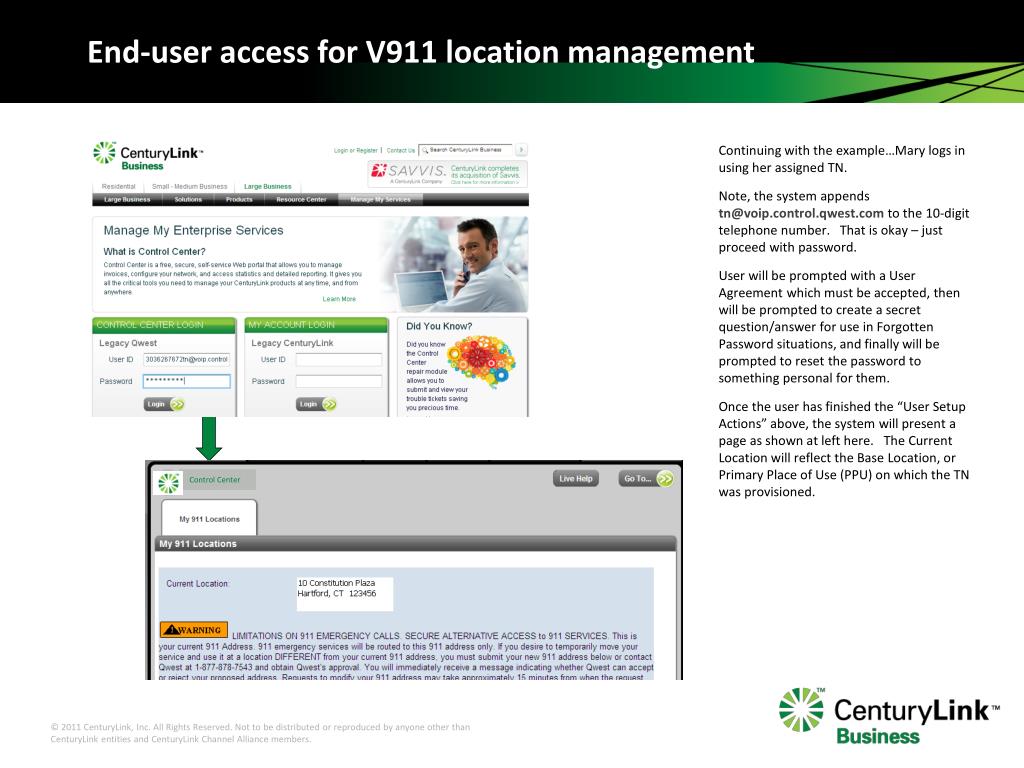This screenshot has width=1024, height=768.
Task: Click the Legacy CenturyLink Password field
Action: point(339,381)
